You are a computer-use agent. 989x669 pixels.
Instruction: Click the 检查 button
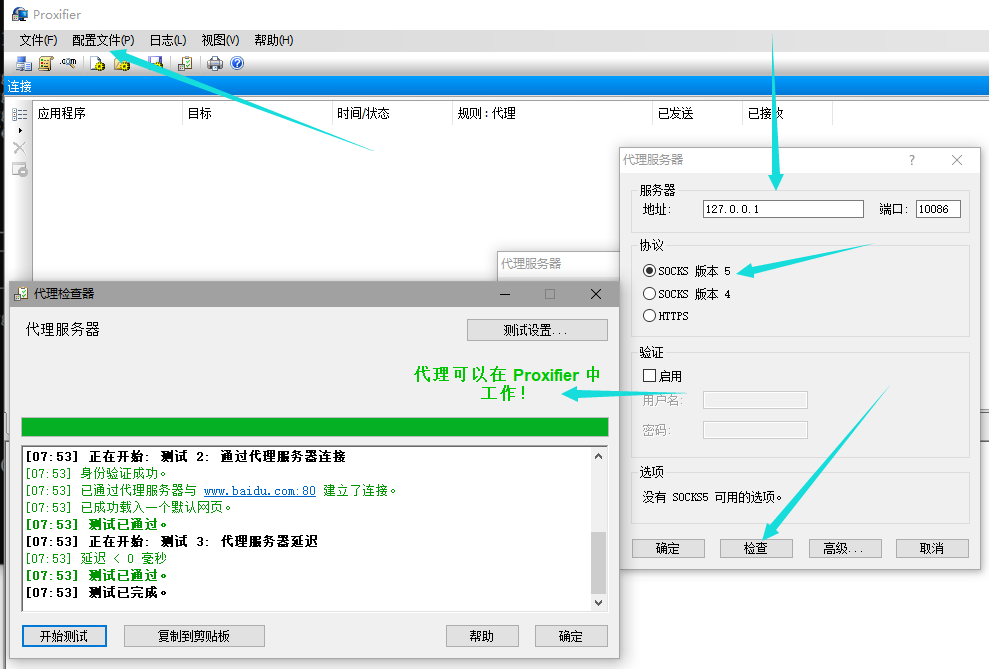tap(756, 549)
